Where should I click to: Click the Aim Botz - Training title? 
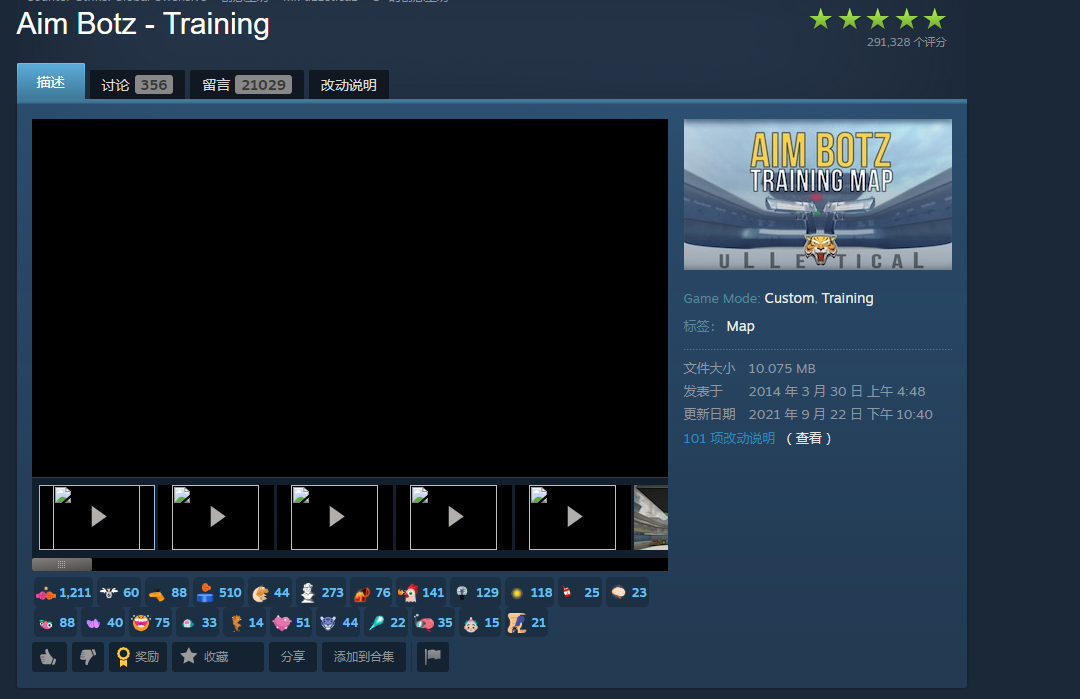[x=143, y=24]
